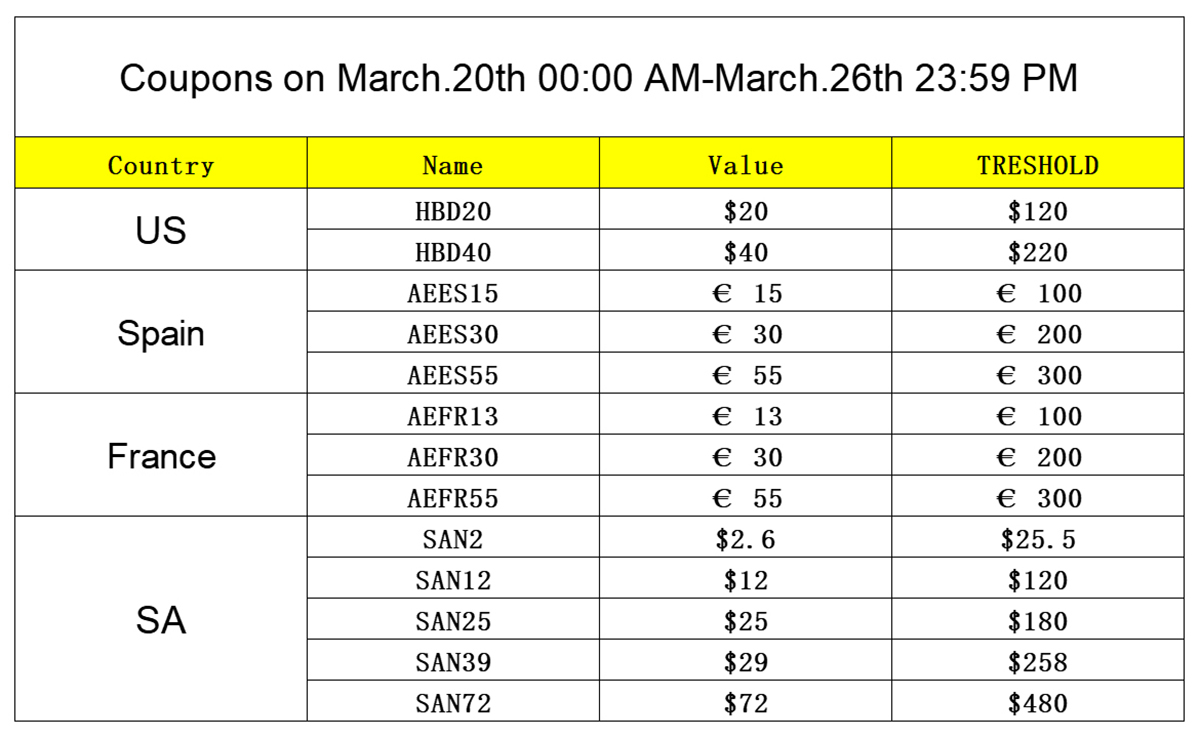Select the SAN72 coupon code
The image size is (1200, 738).
pyautogui.click(x=453, y=703)
